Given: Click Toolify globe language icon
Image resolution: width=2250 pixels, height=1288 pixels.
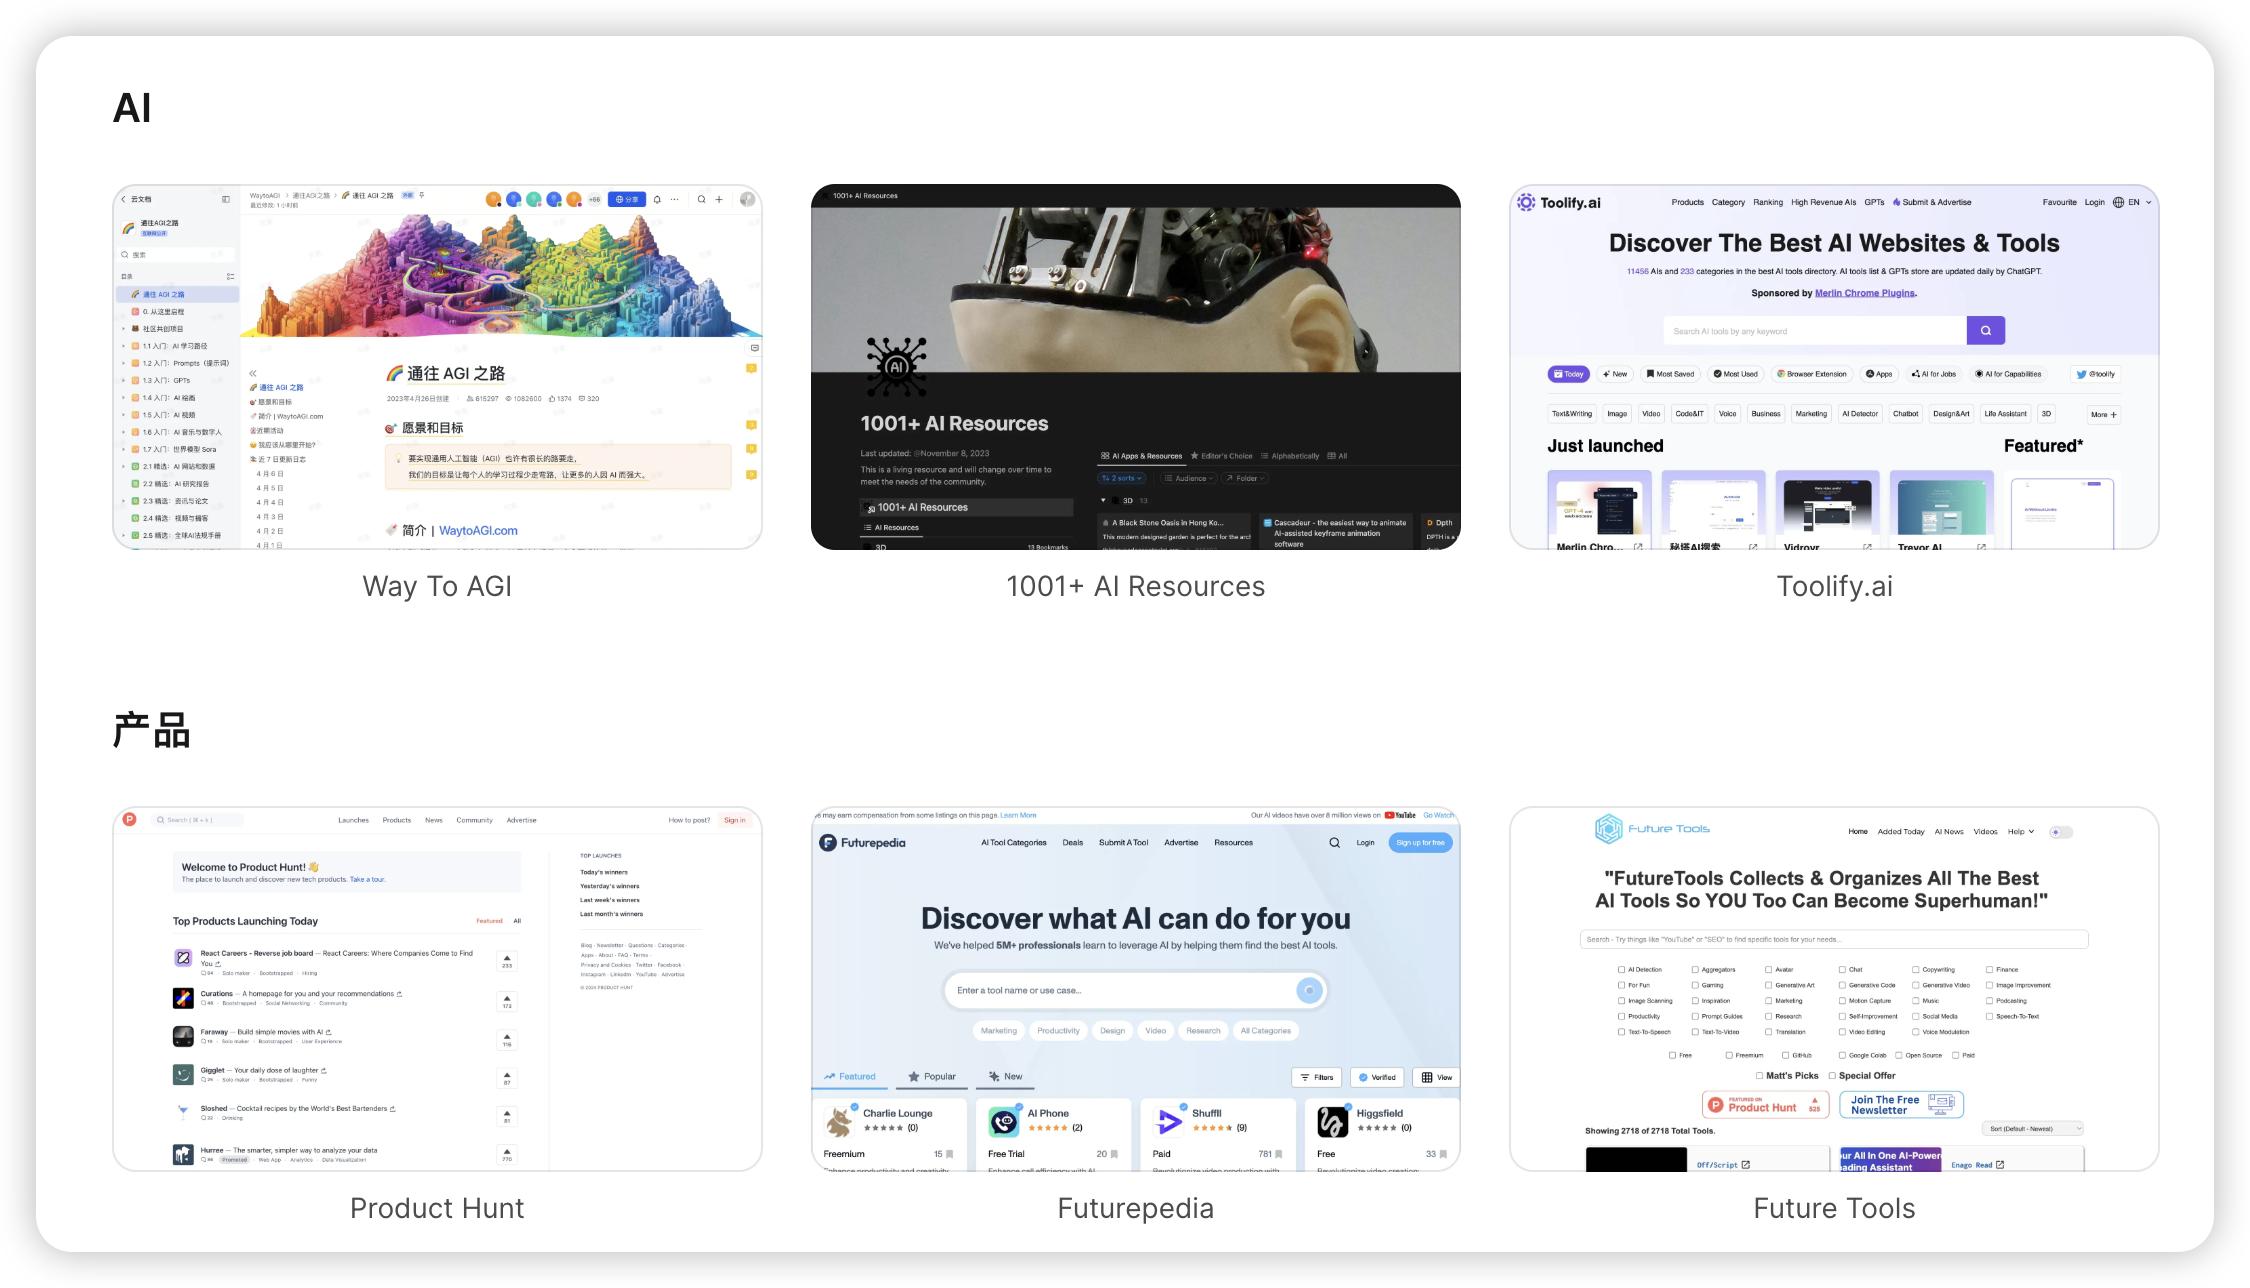Looking at the screenshot, I should pyautogui.click(x=2118, y=202).
